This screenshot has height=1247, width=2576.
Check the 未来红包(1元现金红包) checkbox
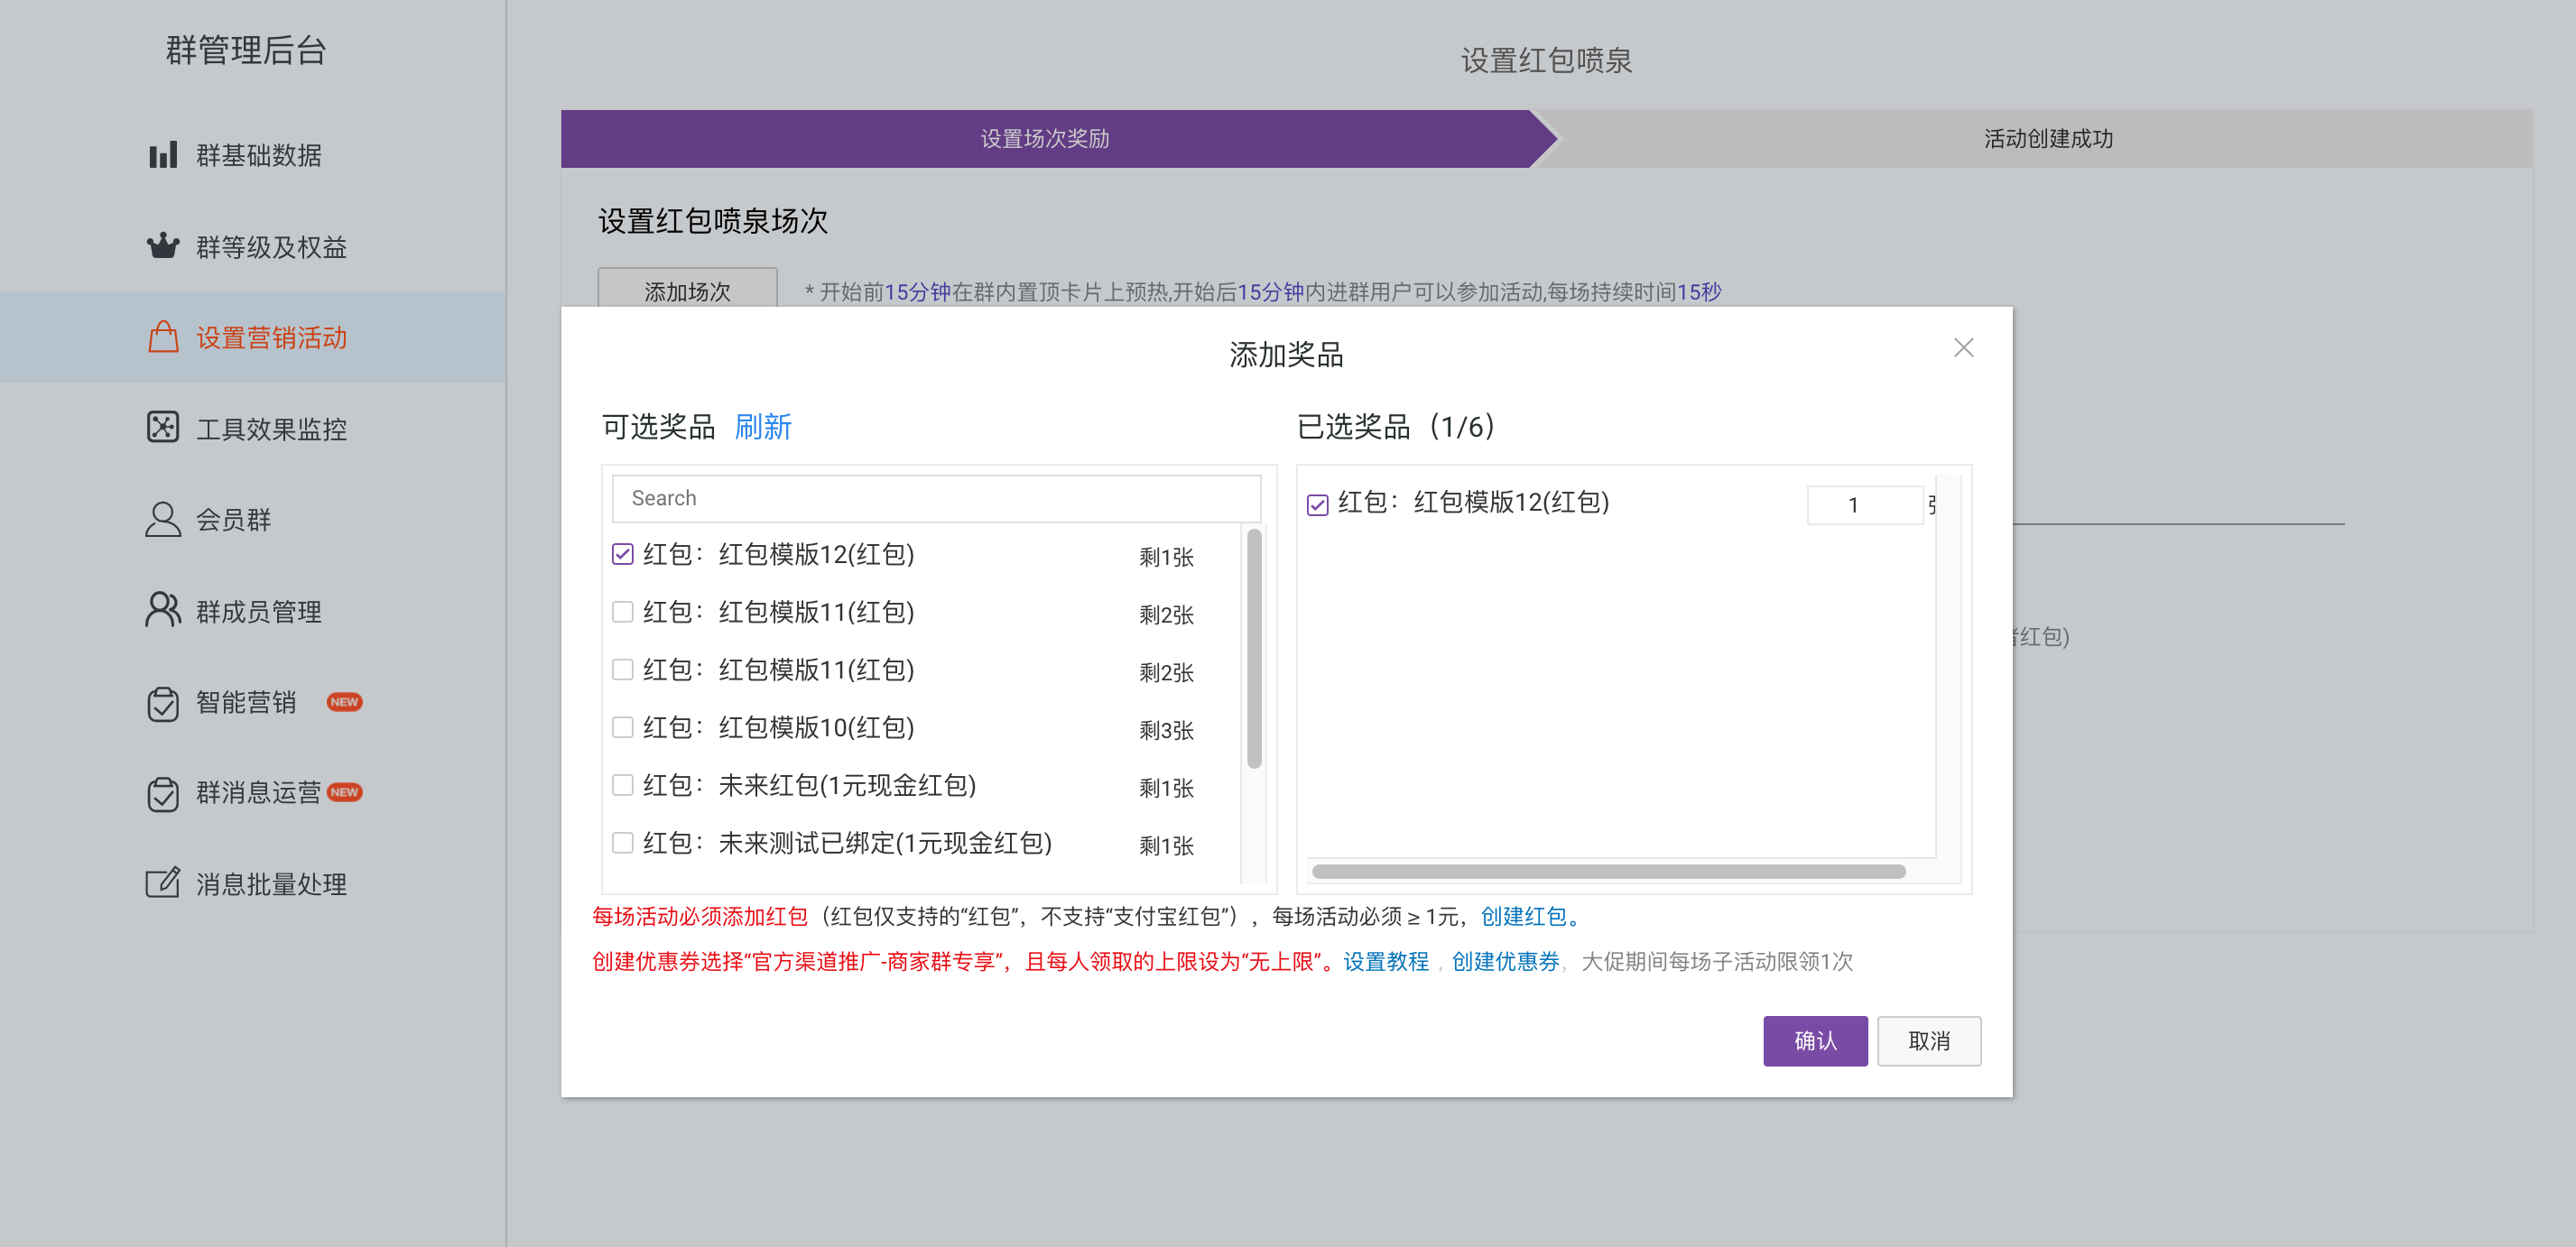[x=623, y=785]
